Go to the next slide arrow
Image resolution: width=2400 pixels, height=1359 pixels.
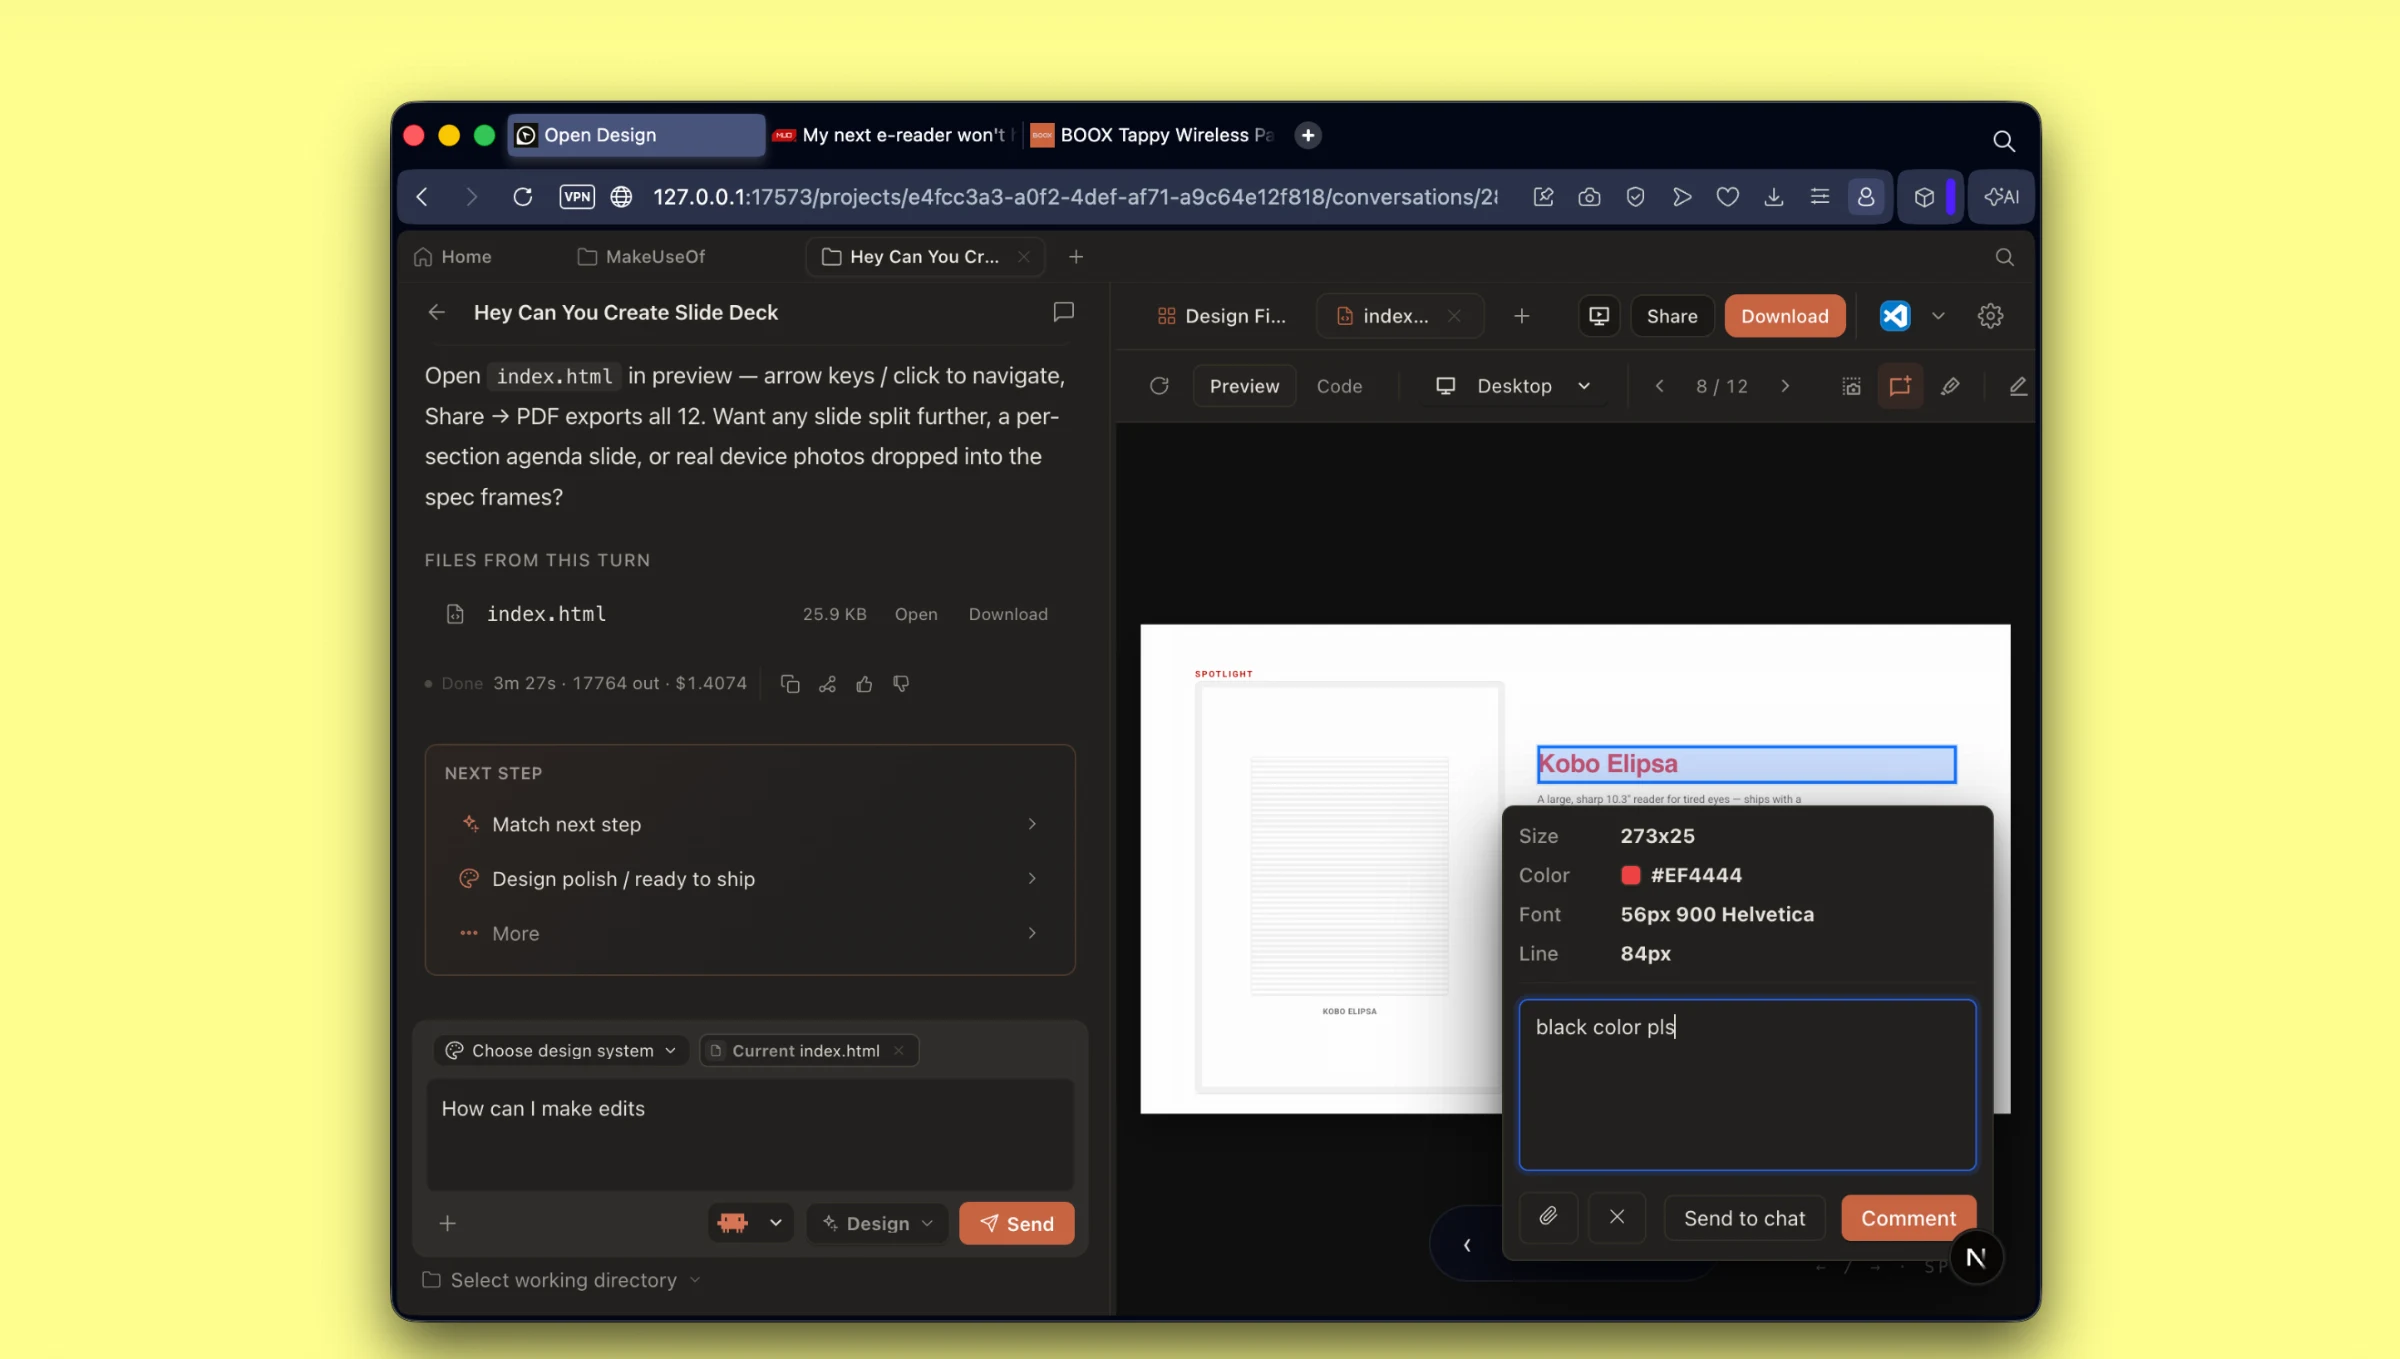[1785, 386]
